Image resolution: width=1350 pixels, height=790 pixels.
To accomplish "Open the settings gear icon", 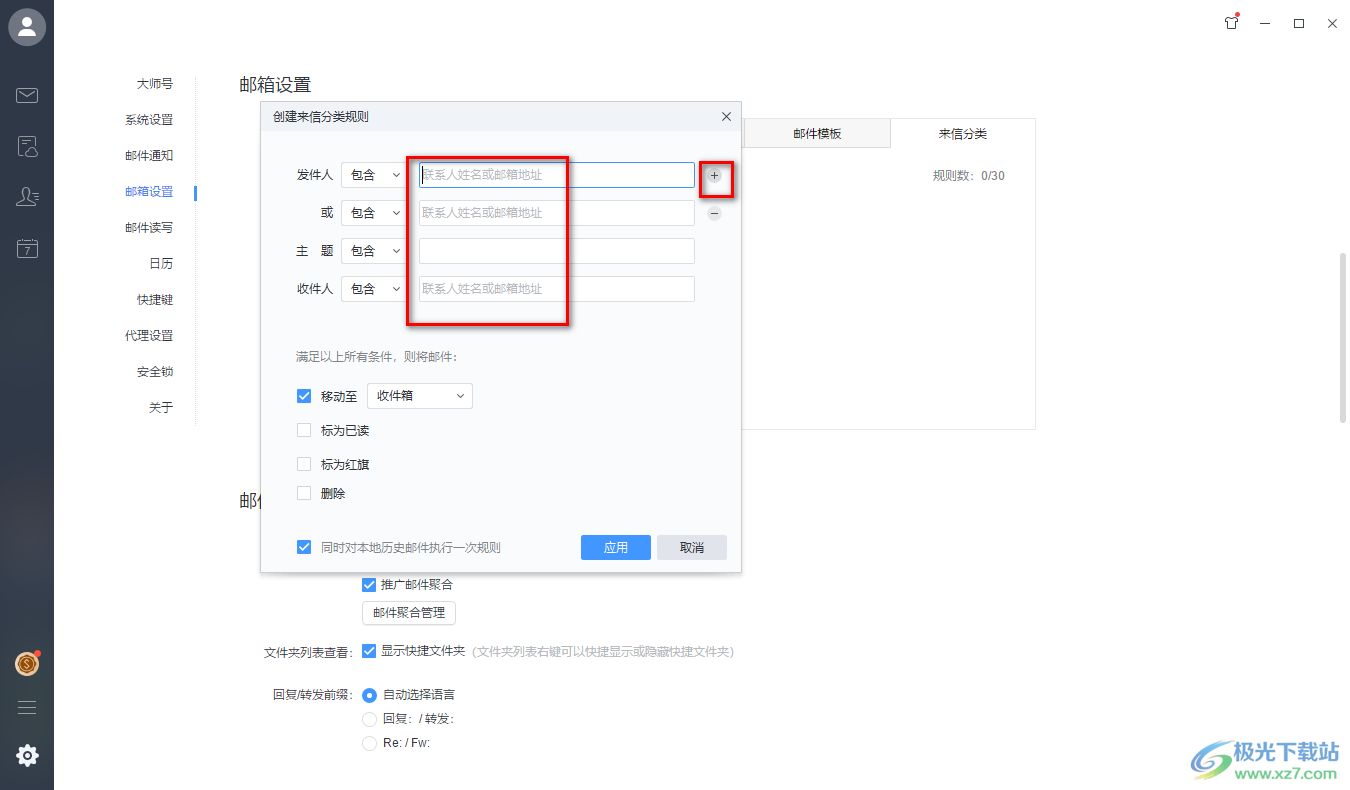I will point(27,756).
